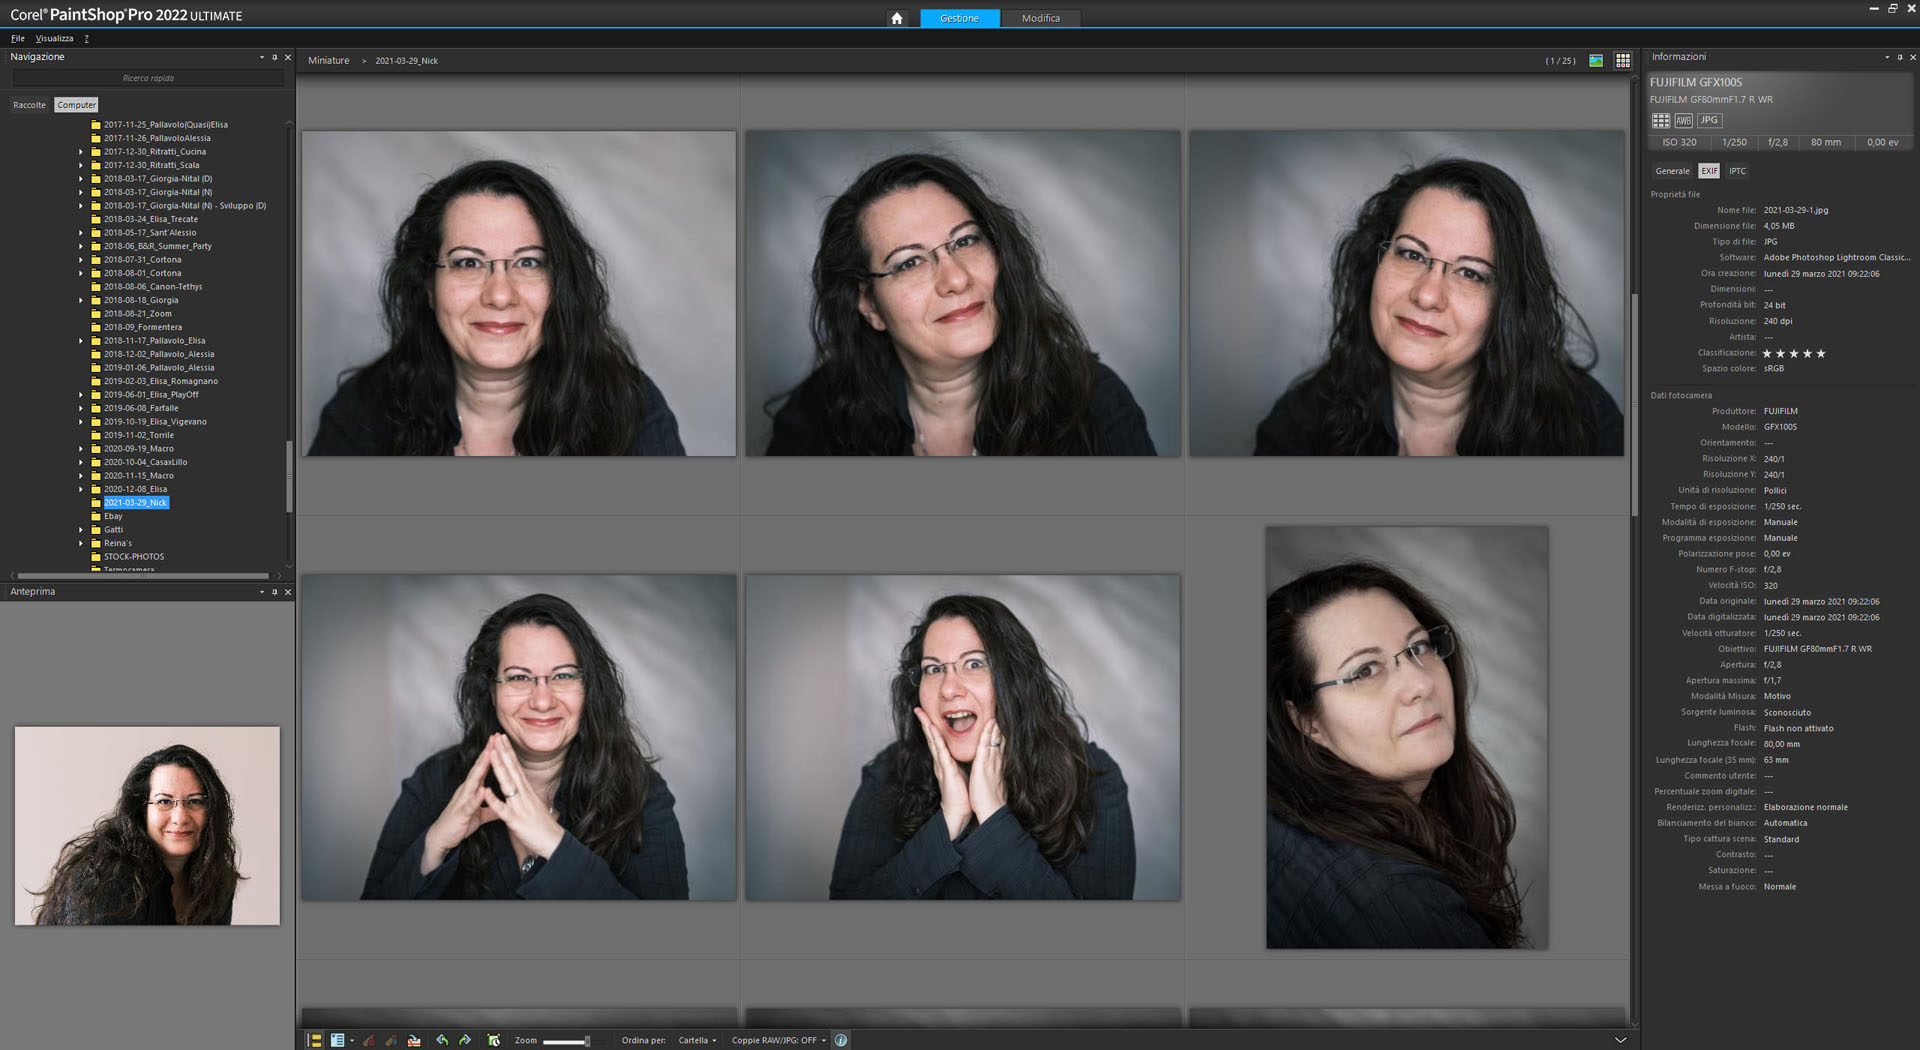
Task: Open the Coppie RAW/JPG dropdown
Action: 778,1040
